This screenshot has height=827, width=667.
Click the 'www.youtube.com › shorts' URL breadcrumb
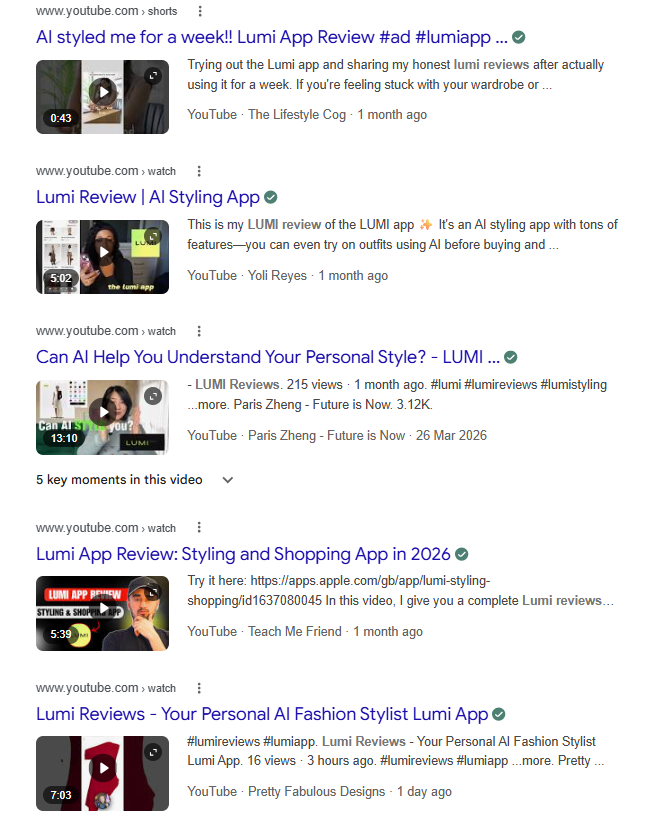coord(107,11)
